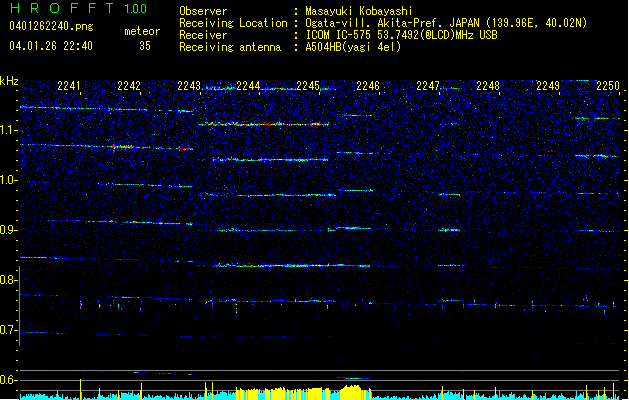This screenshot has height=400, width=629.
Task: Click the 2243 time marker
Action: [189, 85]
